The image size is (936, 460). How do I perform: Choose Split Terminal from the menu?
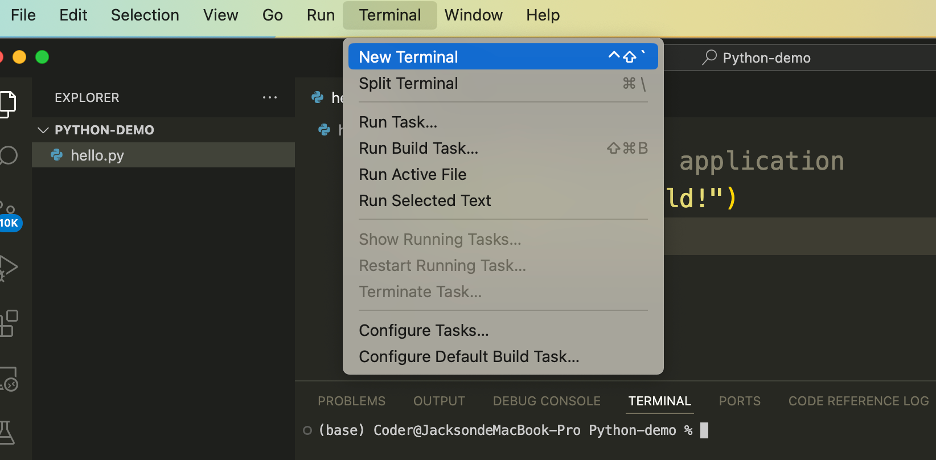point(408,84)
